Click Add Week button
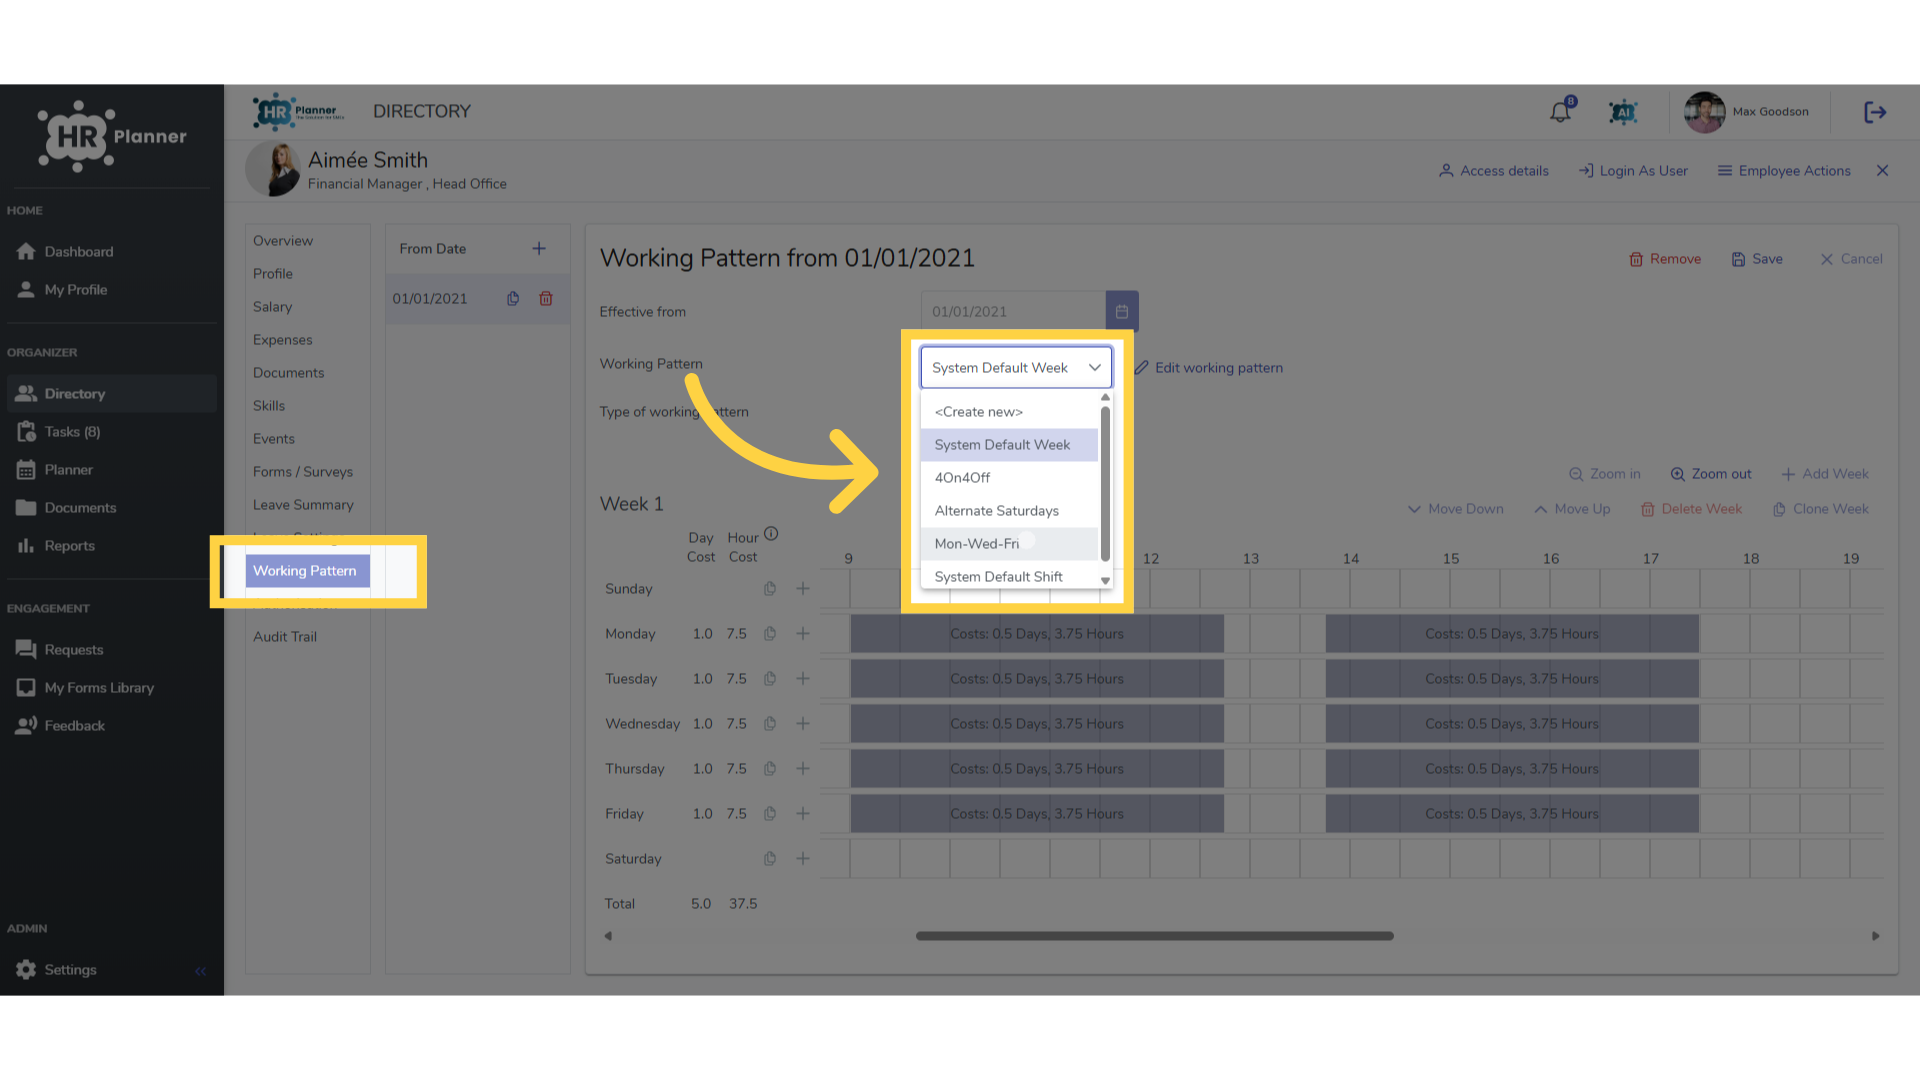The image size is (1920, 1080). (1825, 474)
